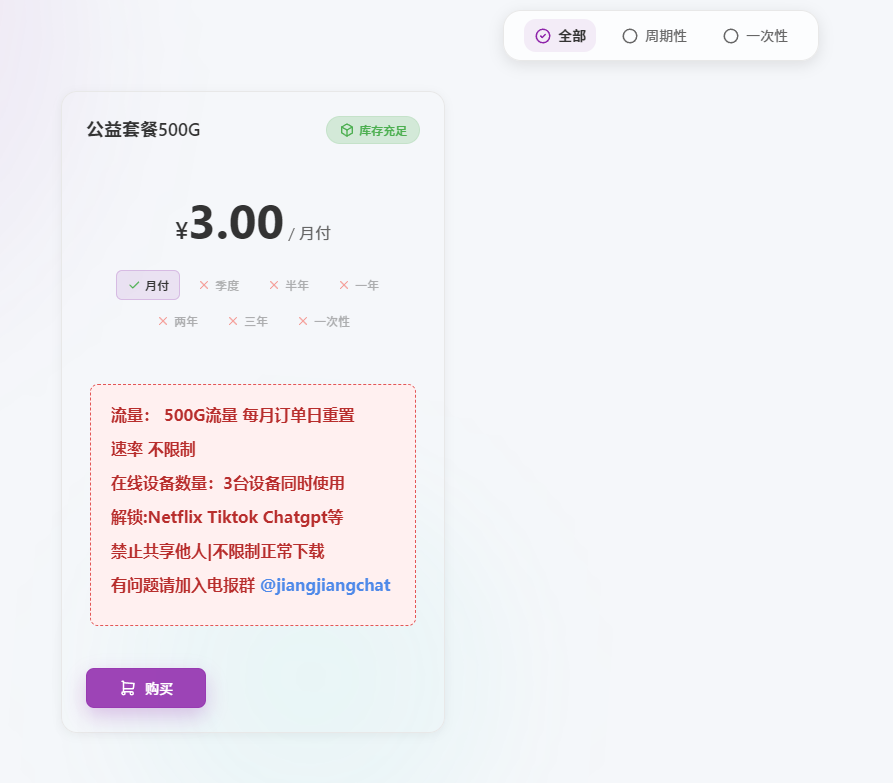Select the 周期性 filter option
The height and width of the screenshot is (783, 893).
654,36
